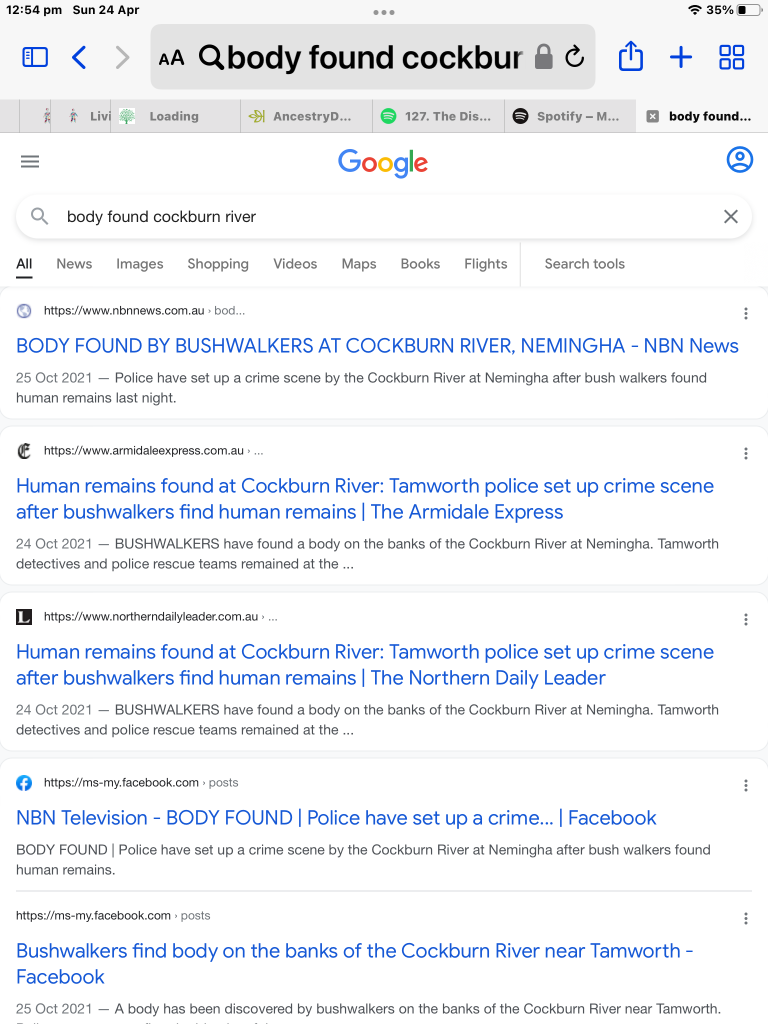This screenshot has width=768, height=1024.
Task: Open the Google hamburger menu
Action: [30, 162]
